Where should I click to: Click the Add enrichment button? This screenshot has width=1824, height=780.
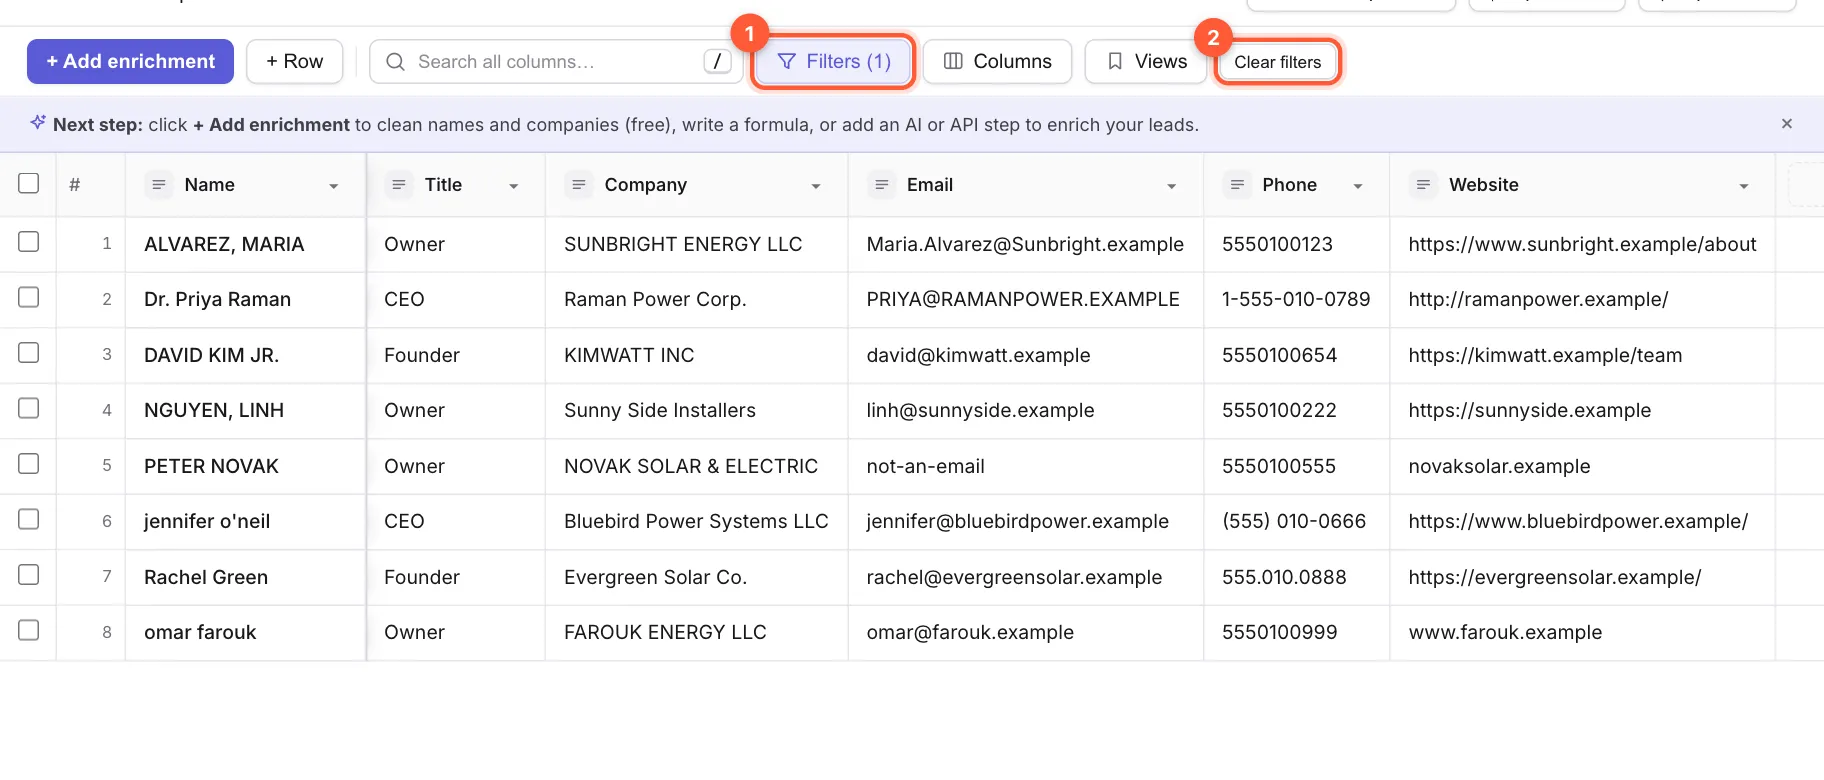[x=130, y=62]
